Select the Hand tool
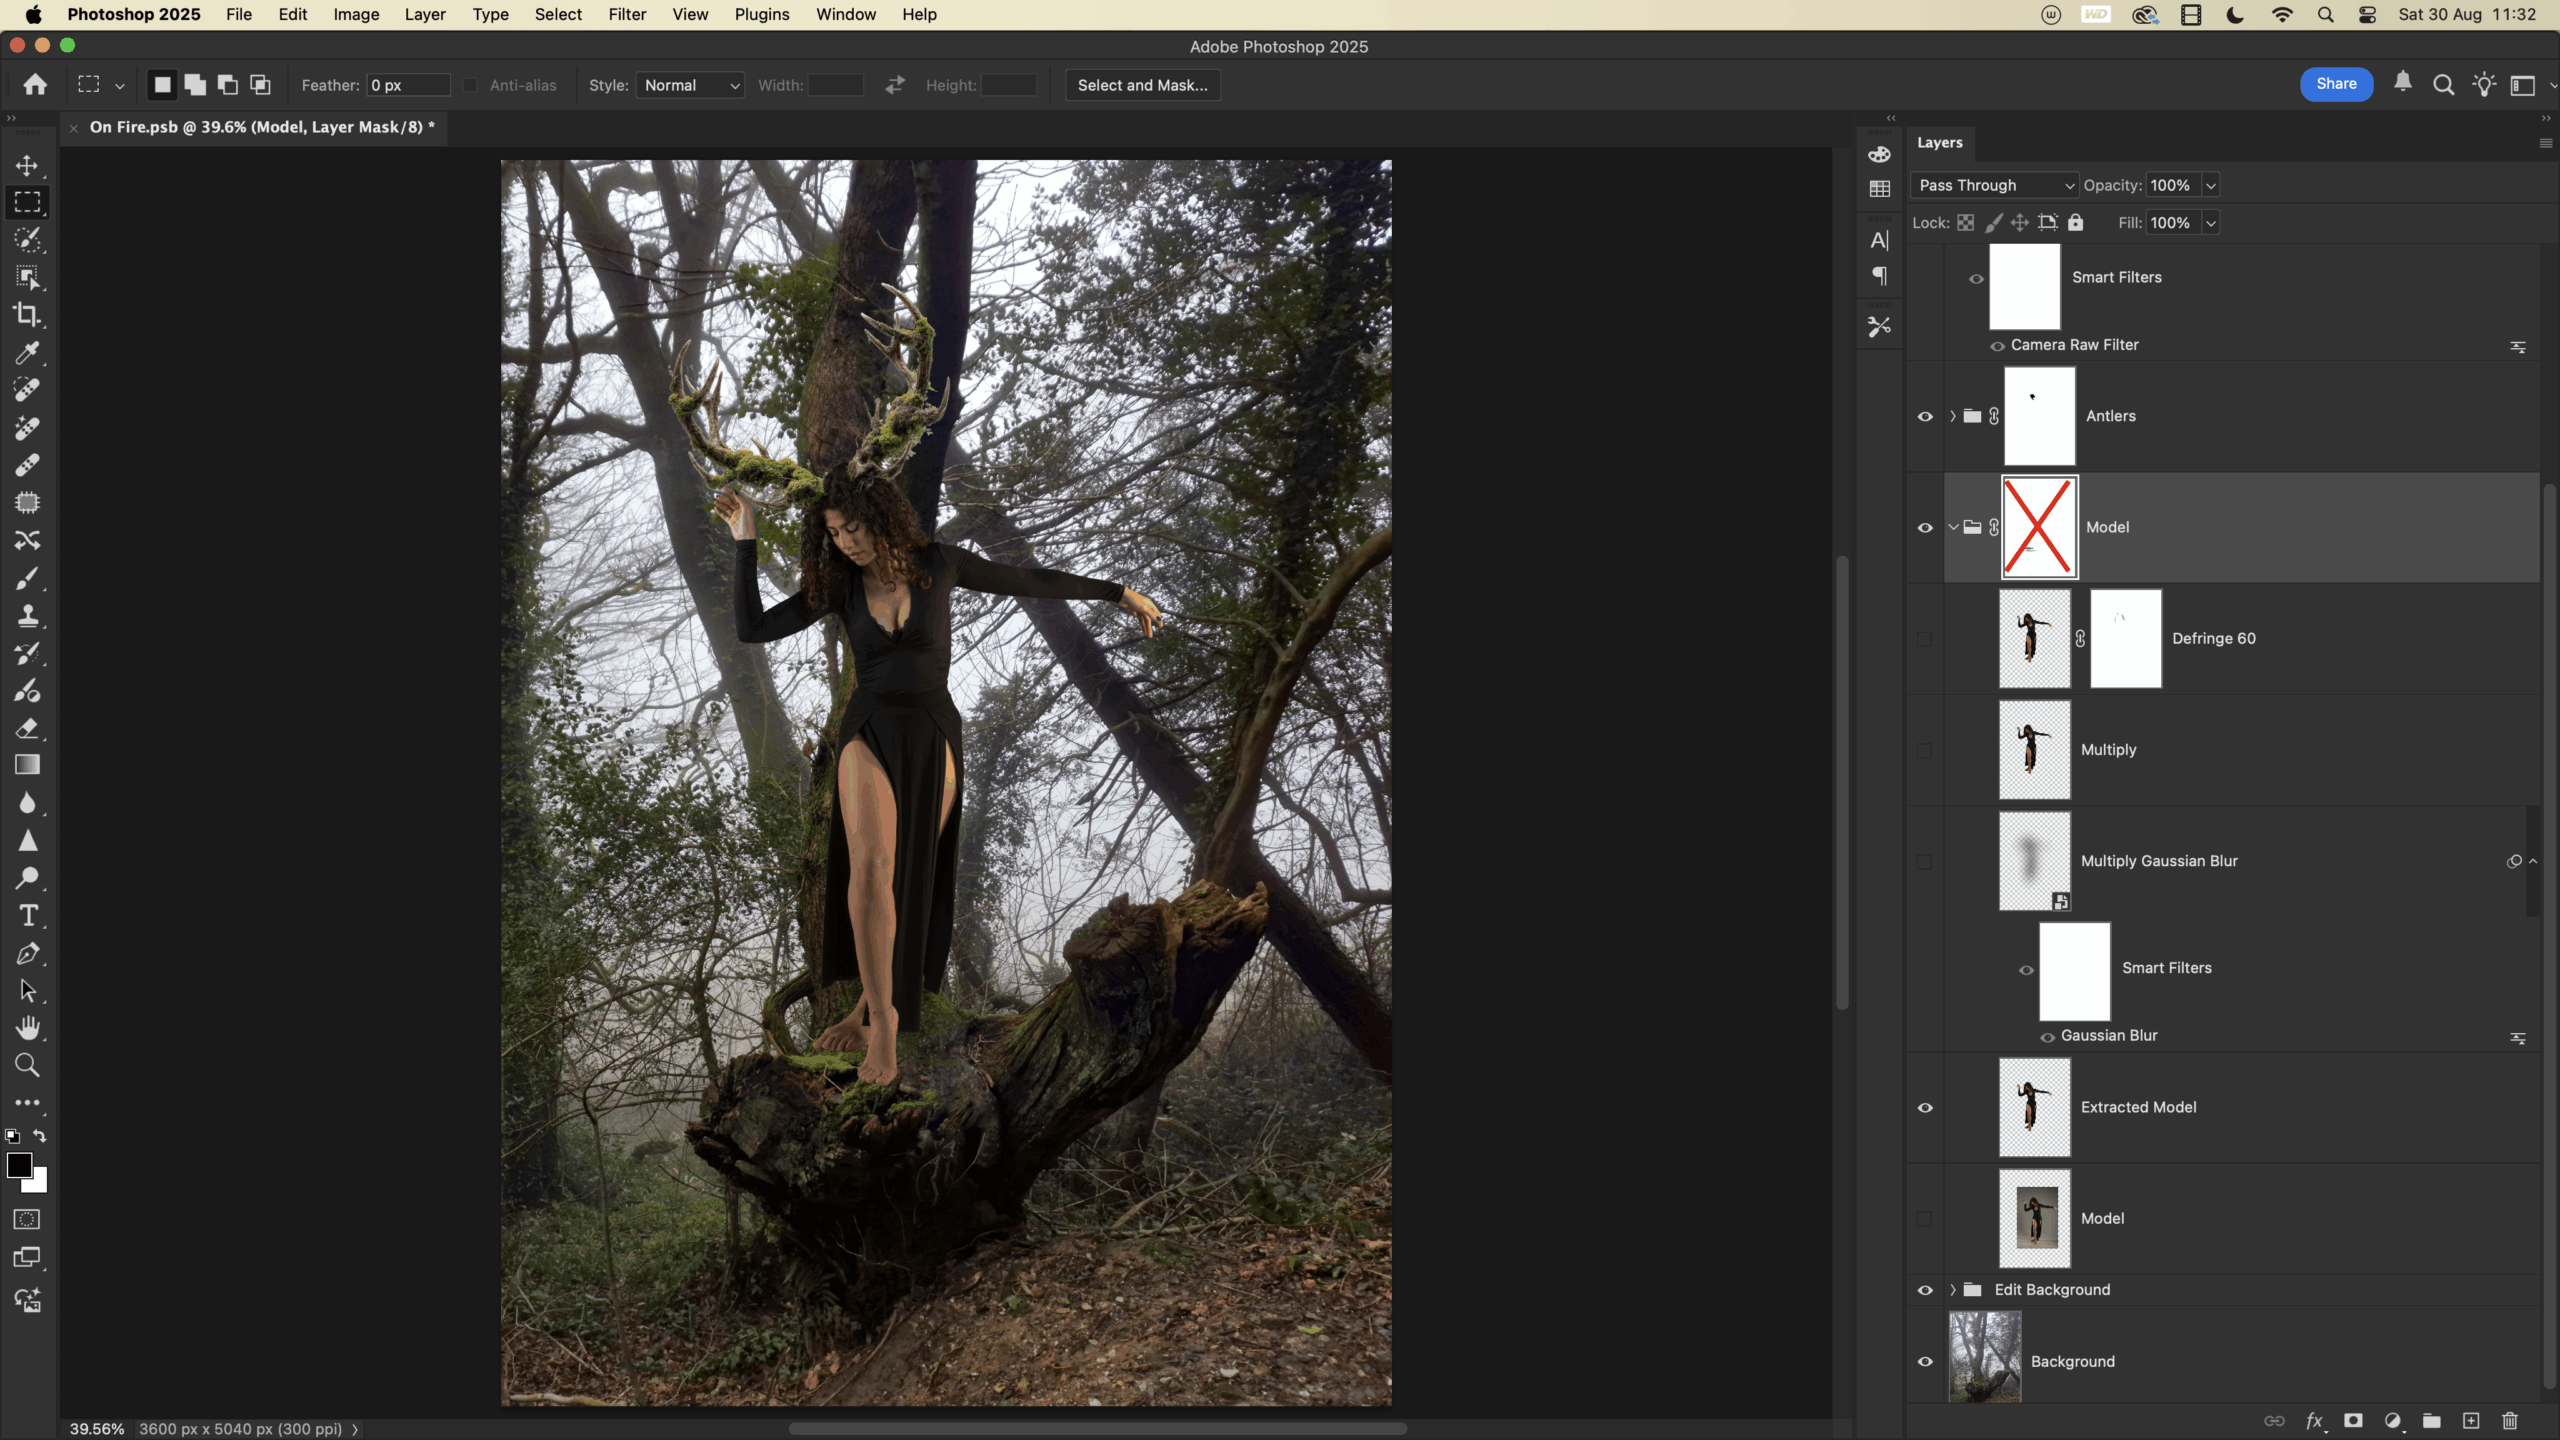This screenshot has width=2560, height=1440. click(27, 1028)
